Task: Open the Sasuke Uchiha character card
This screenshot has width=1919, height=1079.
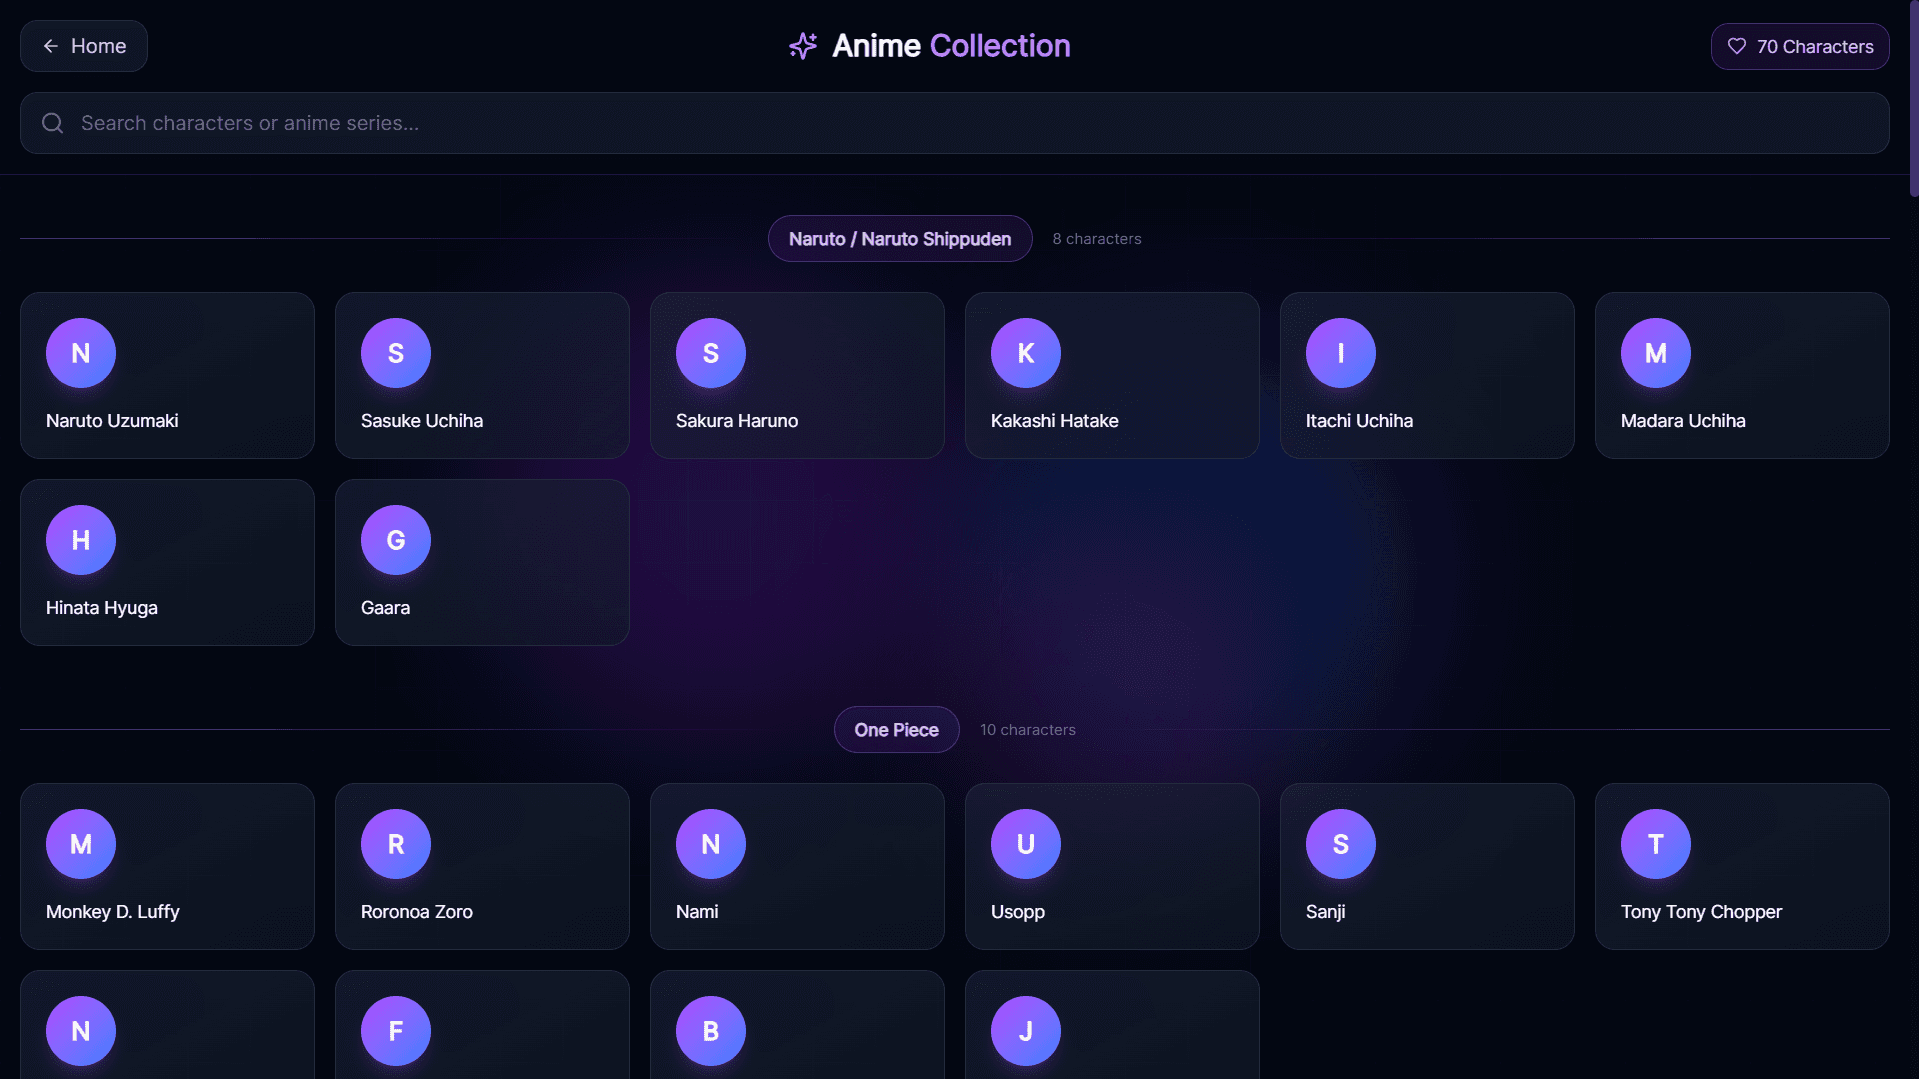Action: [482, 376]
